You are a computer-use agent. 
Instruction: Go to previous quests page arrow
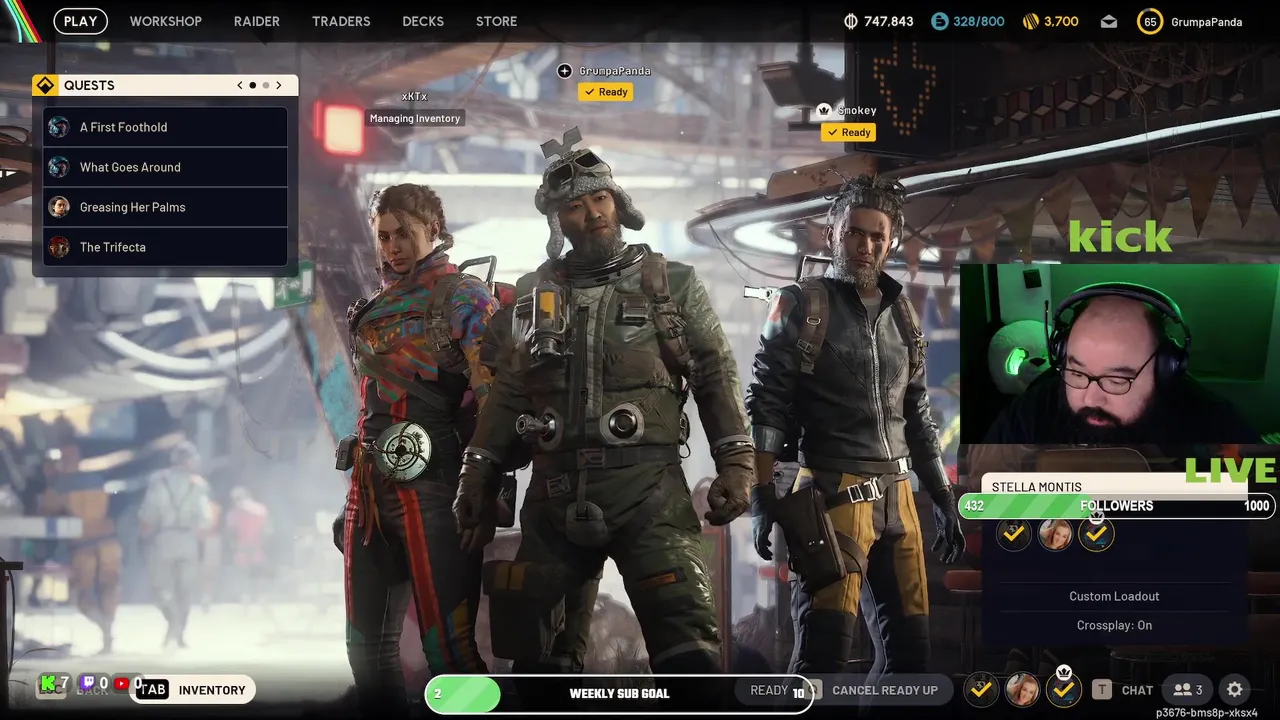(x=240, y=85)
